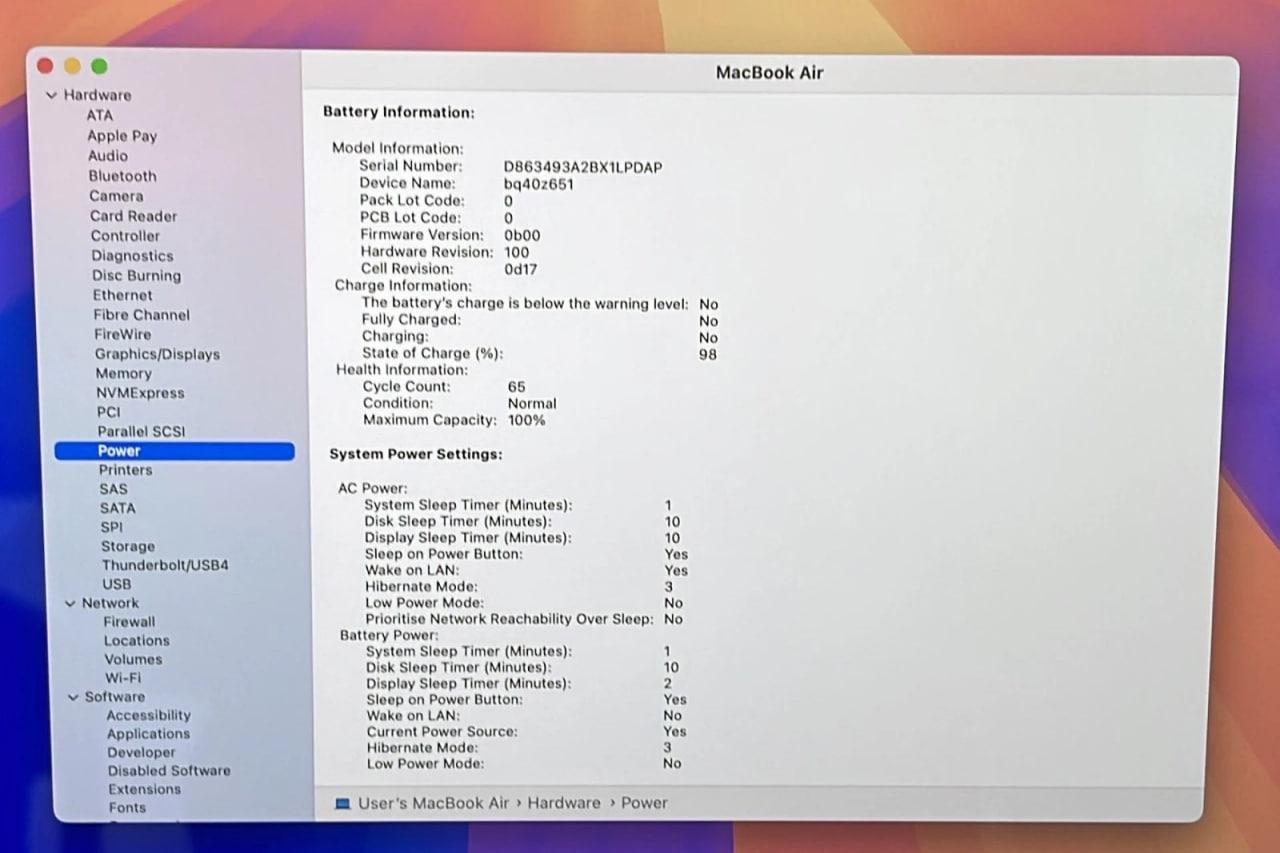Screen dimensions: 1280x853
Task: Click the Battery Information heading
Action: (x=398, y=112)
